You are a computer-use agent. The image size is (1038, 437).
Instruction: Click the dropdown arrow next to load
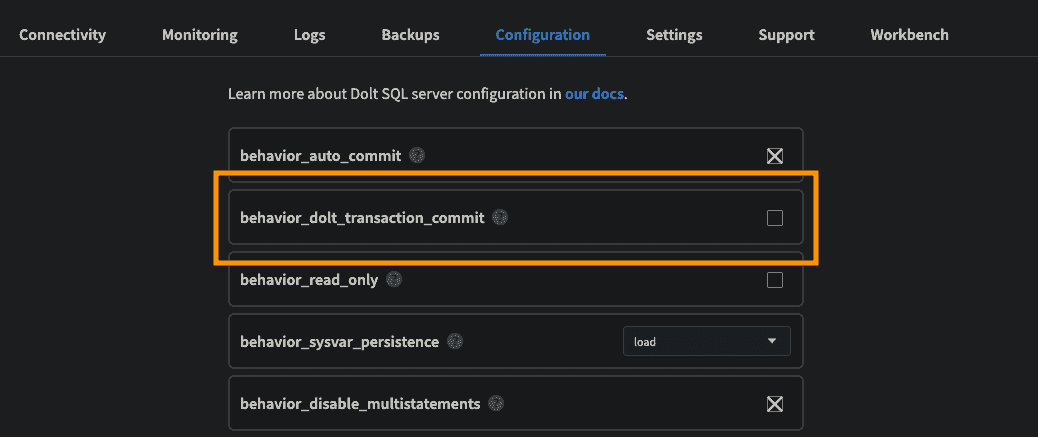click(x=771, y=341)
